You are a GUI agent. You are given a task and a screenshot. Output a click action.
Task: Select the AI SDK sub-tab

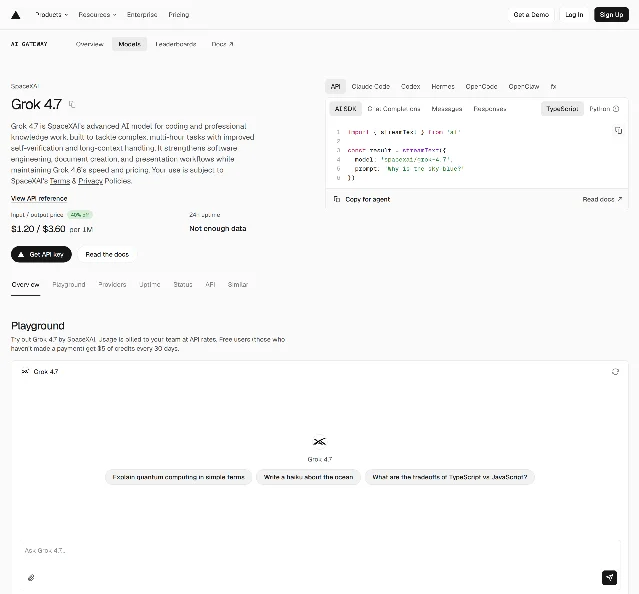point(346,109)
